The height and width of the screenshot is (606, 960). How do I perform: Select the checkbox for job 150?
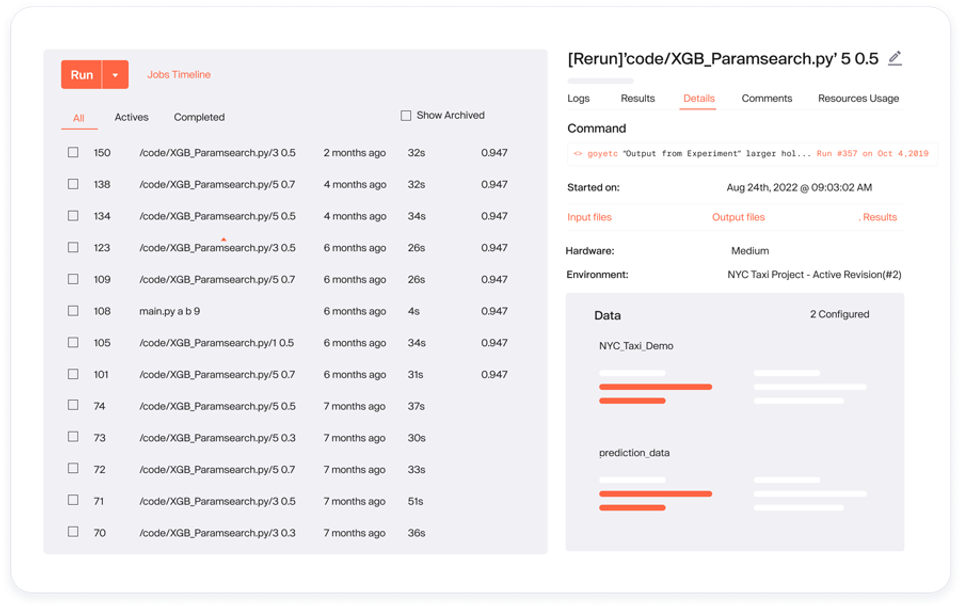click(73, 152)
